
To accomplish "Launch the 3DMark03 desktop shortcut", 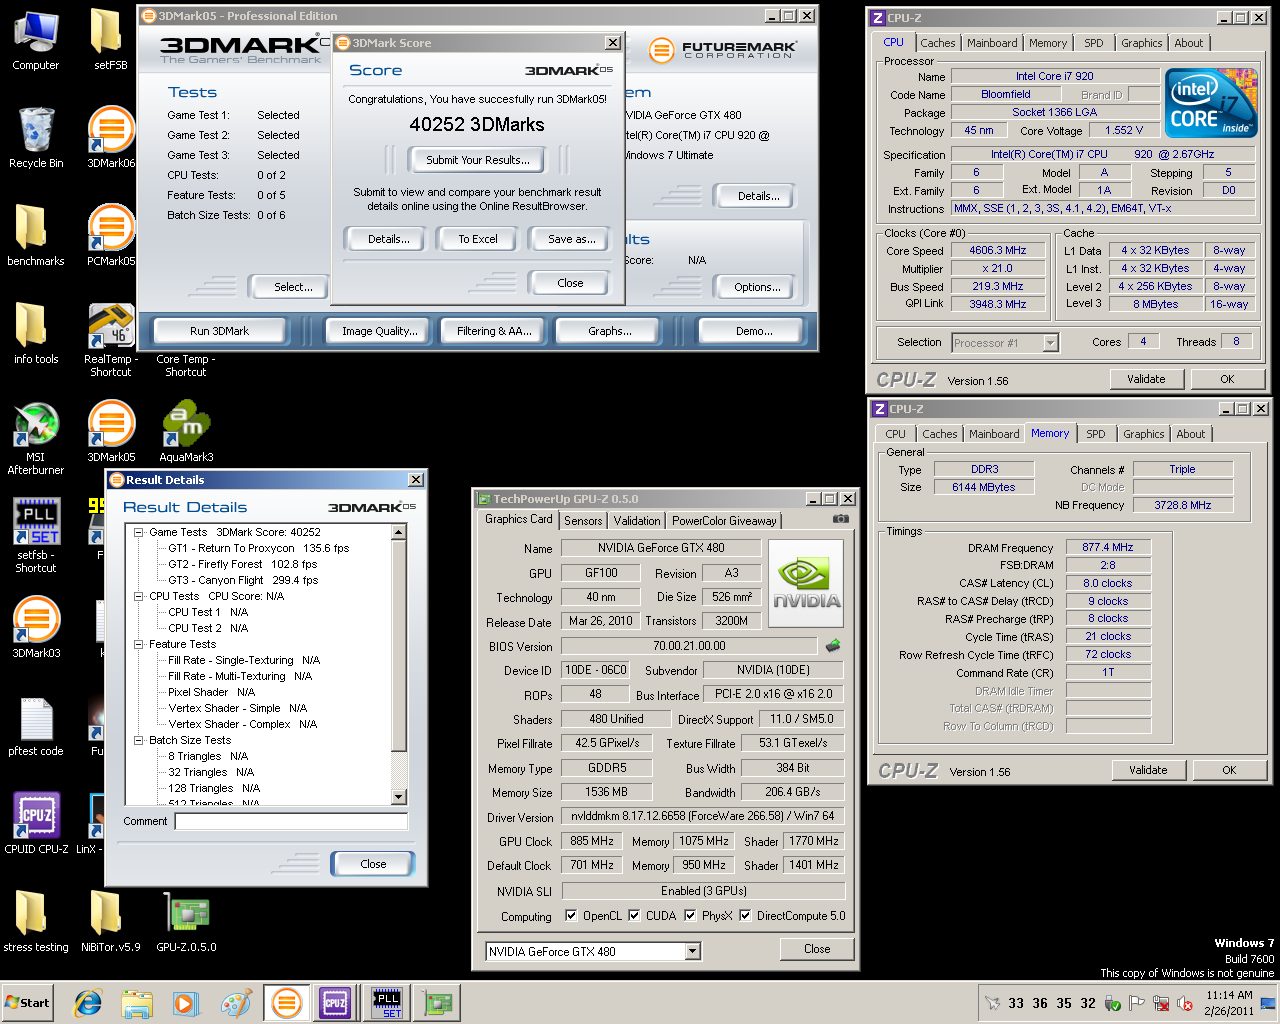I will tap(35, 628).
